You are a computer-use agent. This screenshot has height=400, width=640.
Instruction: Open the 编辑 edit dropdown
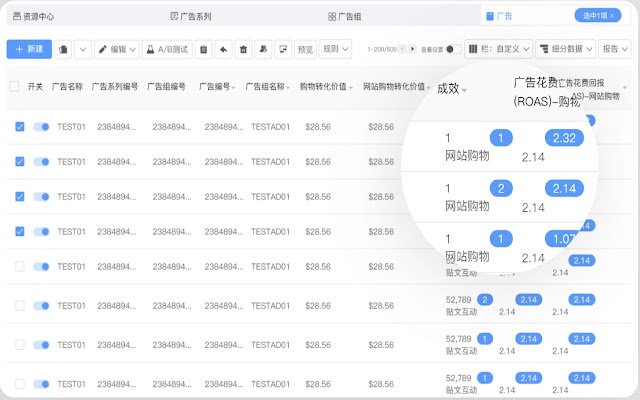(x=117, y=49)
